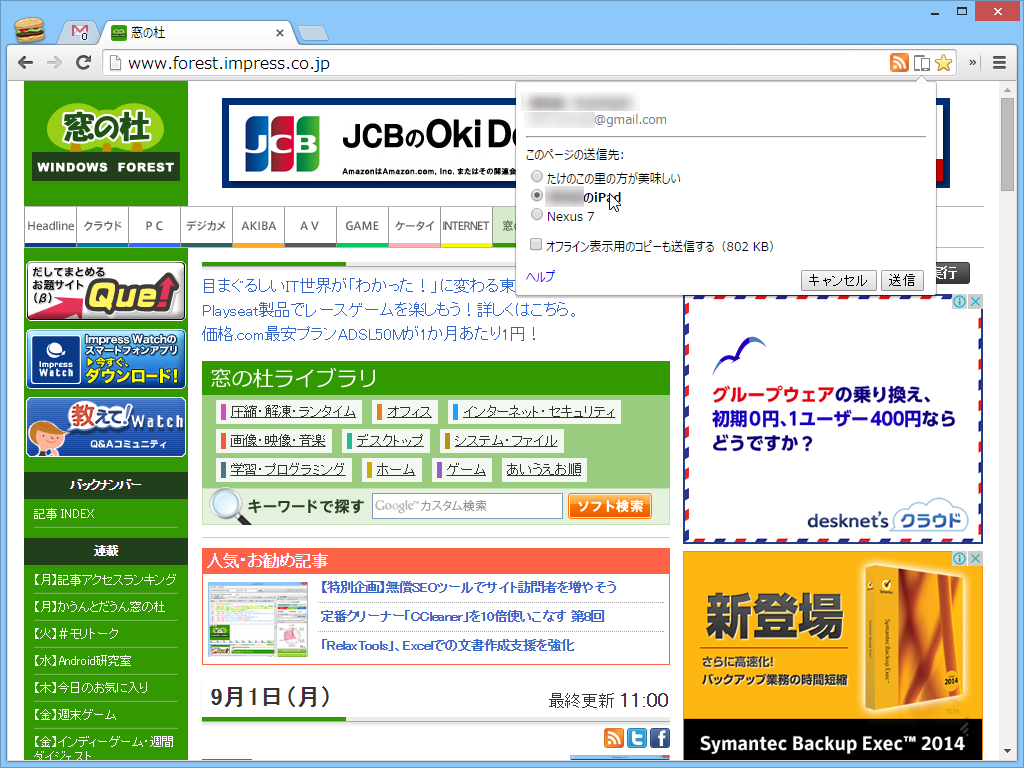Open the ヘルプ link in the dialog
1024x768 pixels.
[539, 276]
